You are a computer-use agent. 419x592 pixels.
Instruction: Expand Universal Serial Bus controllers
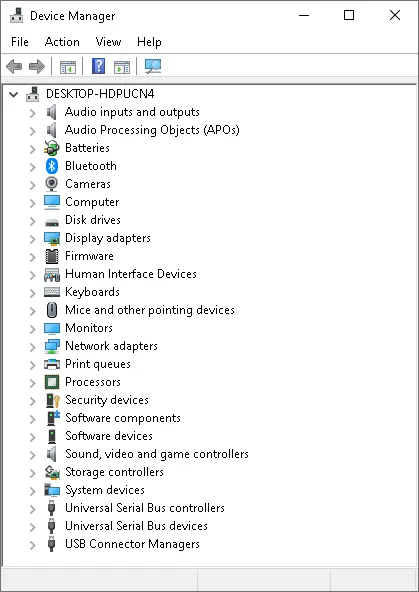pos(33,509)
